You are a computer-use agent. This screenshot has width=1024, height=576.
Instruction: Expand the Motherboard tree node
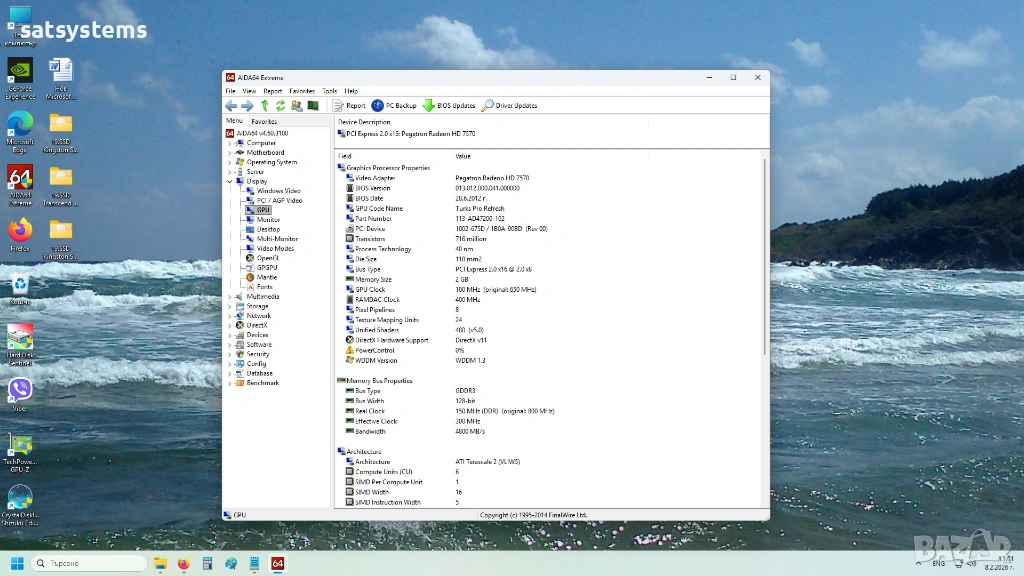pos(229,153)
